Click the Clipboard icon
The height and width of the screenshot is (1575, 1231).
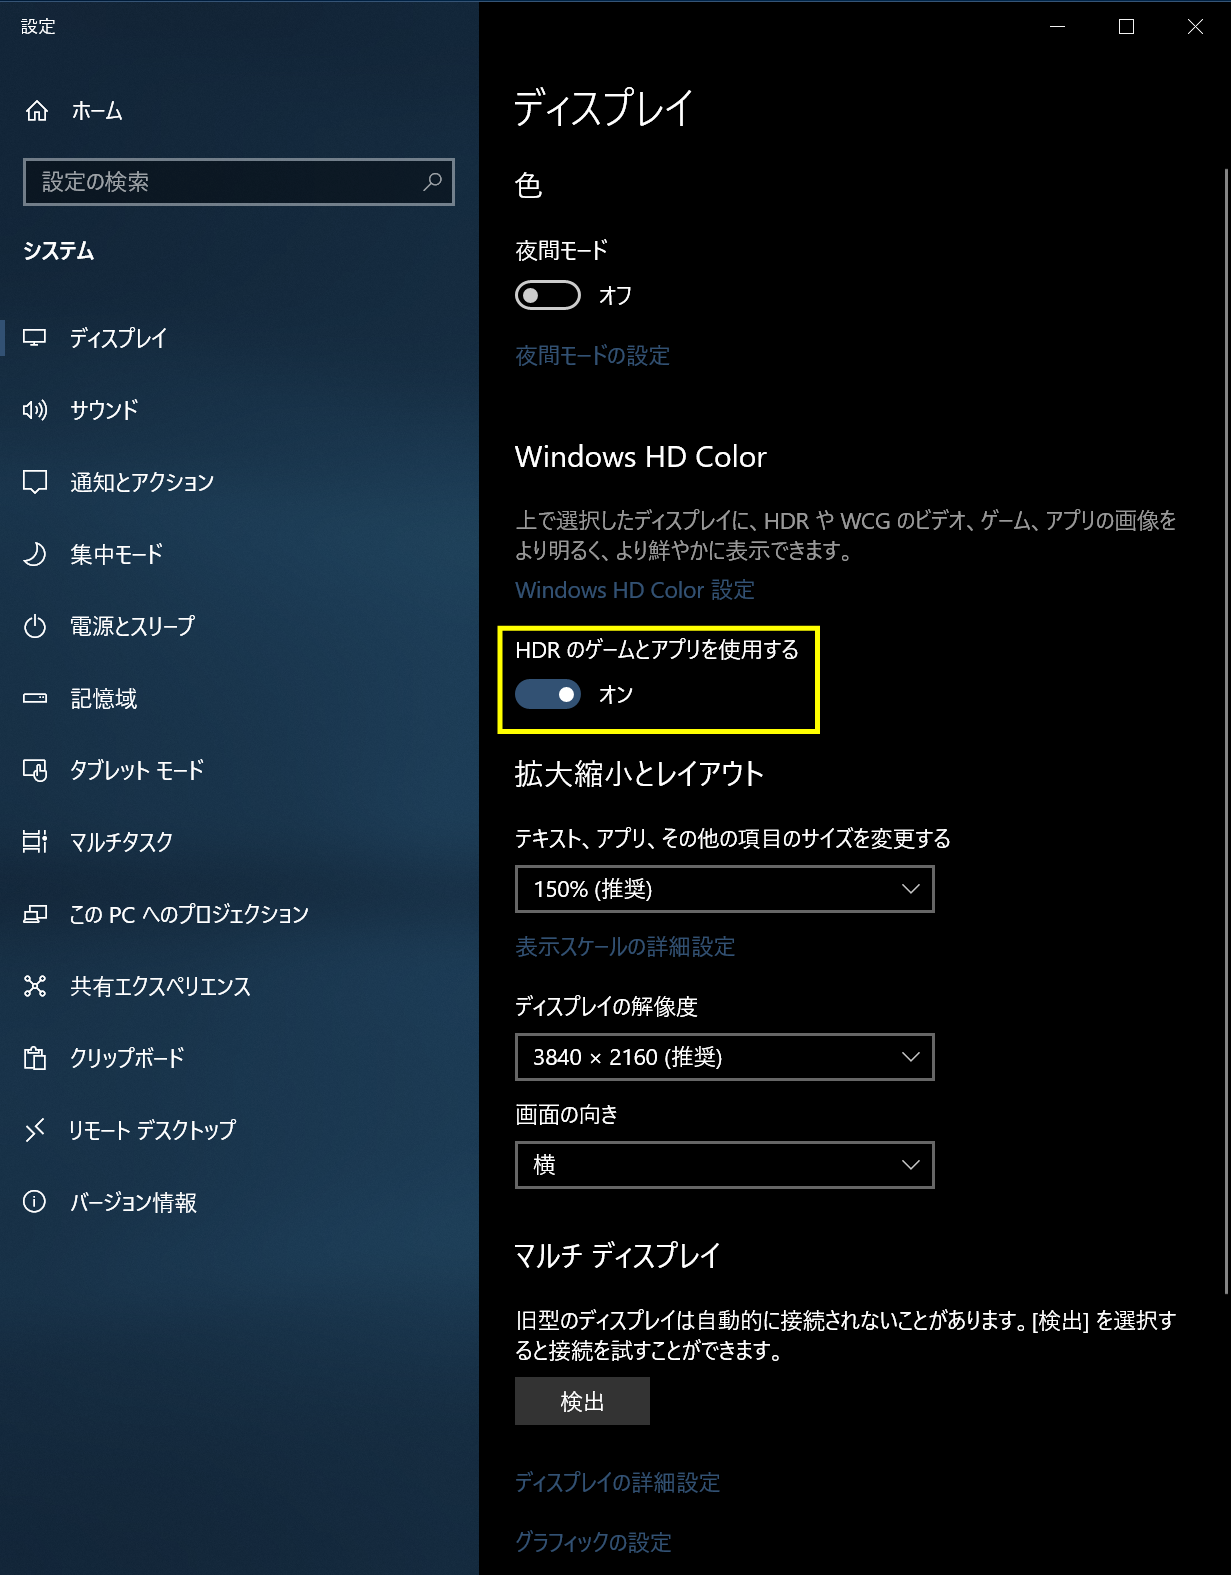coord(35,1058)
